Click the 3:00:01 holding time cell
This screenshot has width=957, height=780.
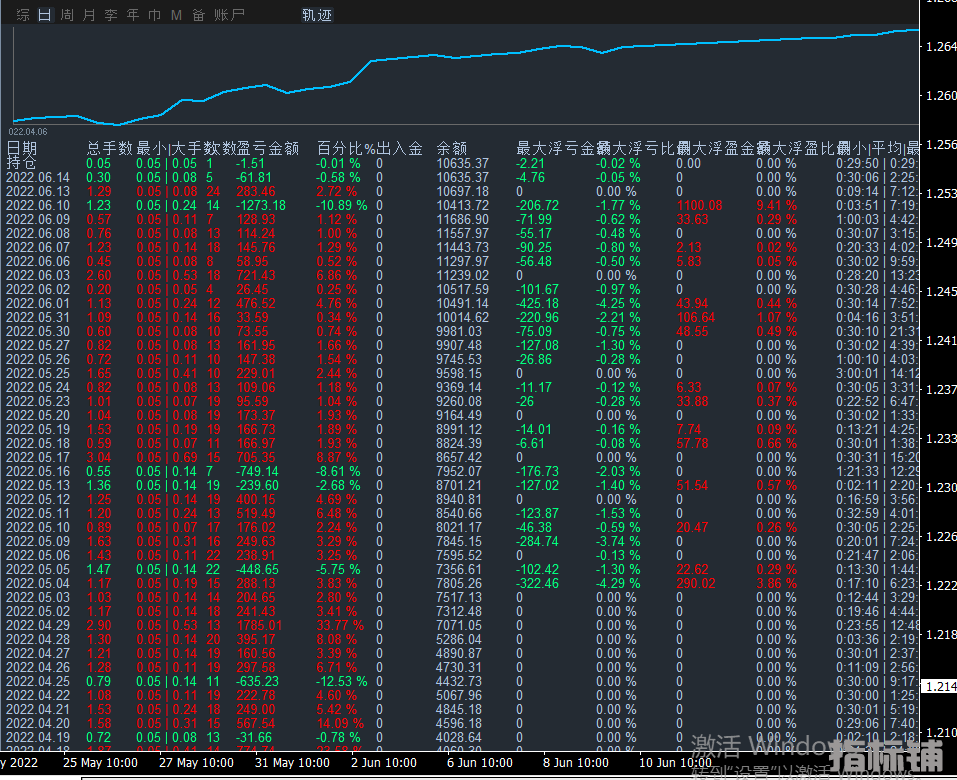tap(858, 374)
